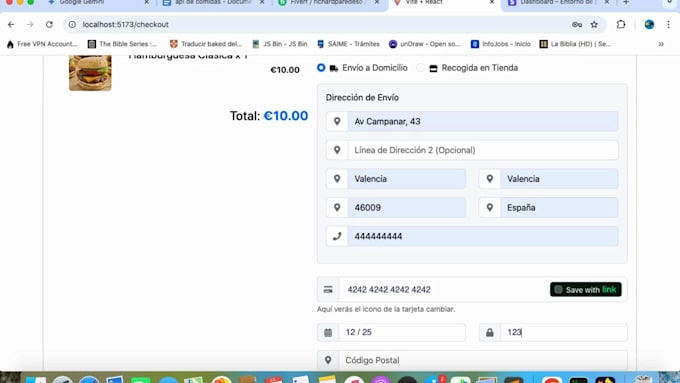The width and height of the screenshot is (680, 383).
Task: Open the unDraw bookmark
Action: pos(425,44)
